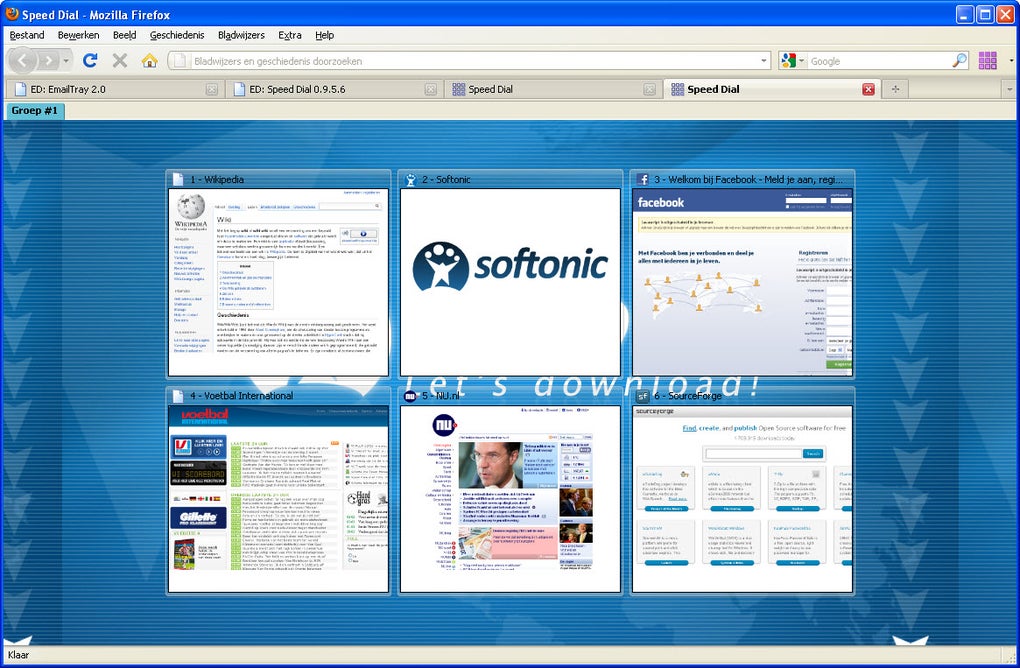Click the Voetbal International dial favicon

tap(178, 395)
